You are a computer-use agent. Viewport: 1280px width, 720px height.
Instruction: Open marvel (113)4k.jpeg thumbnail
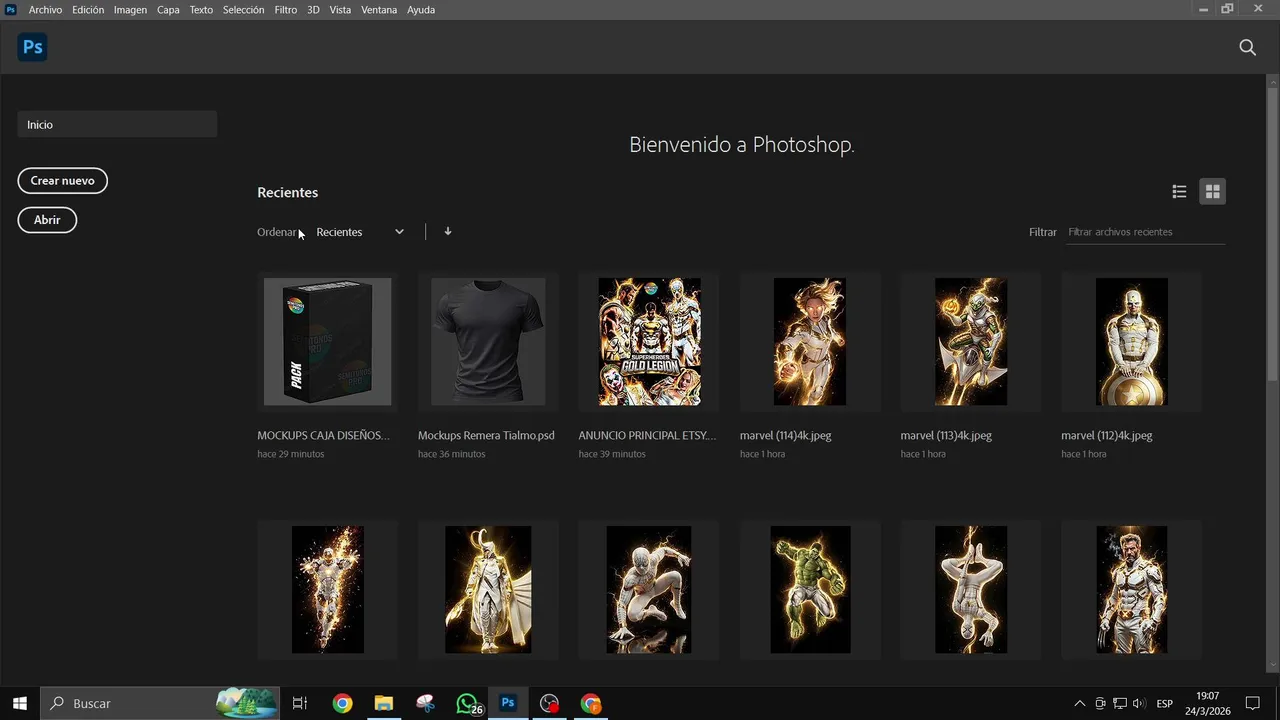pyautogui.click(x=971, y=342)
